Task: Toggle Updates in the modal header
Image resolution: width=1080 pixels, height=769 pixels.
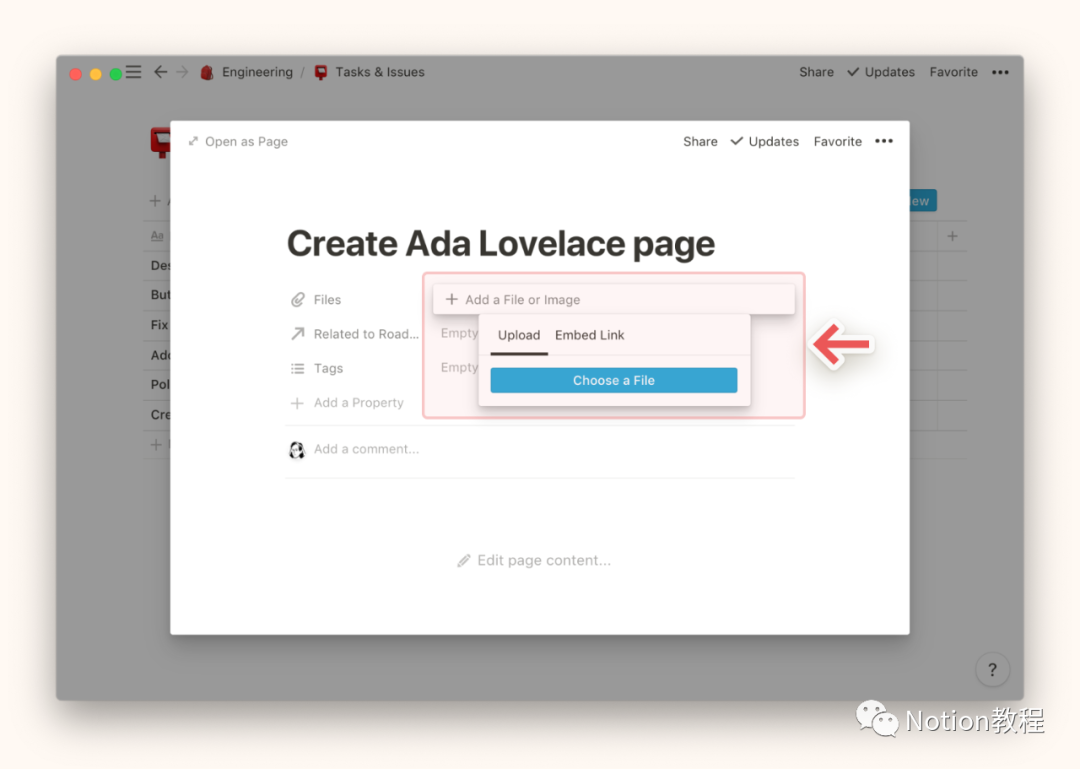Action: 765,142
